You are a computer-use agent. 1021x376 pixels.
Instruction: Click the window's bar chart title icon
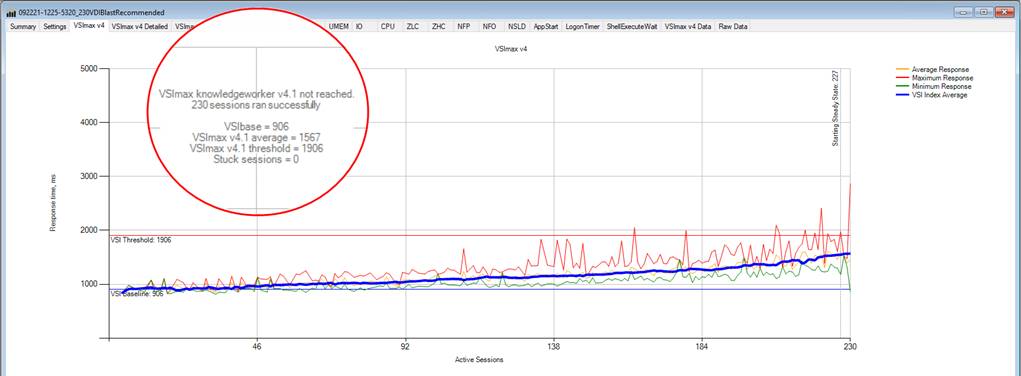tap(11, 12)
